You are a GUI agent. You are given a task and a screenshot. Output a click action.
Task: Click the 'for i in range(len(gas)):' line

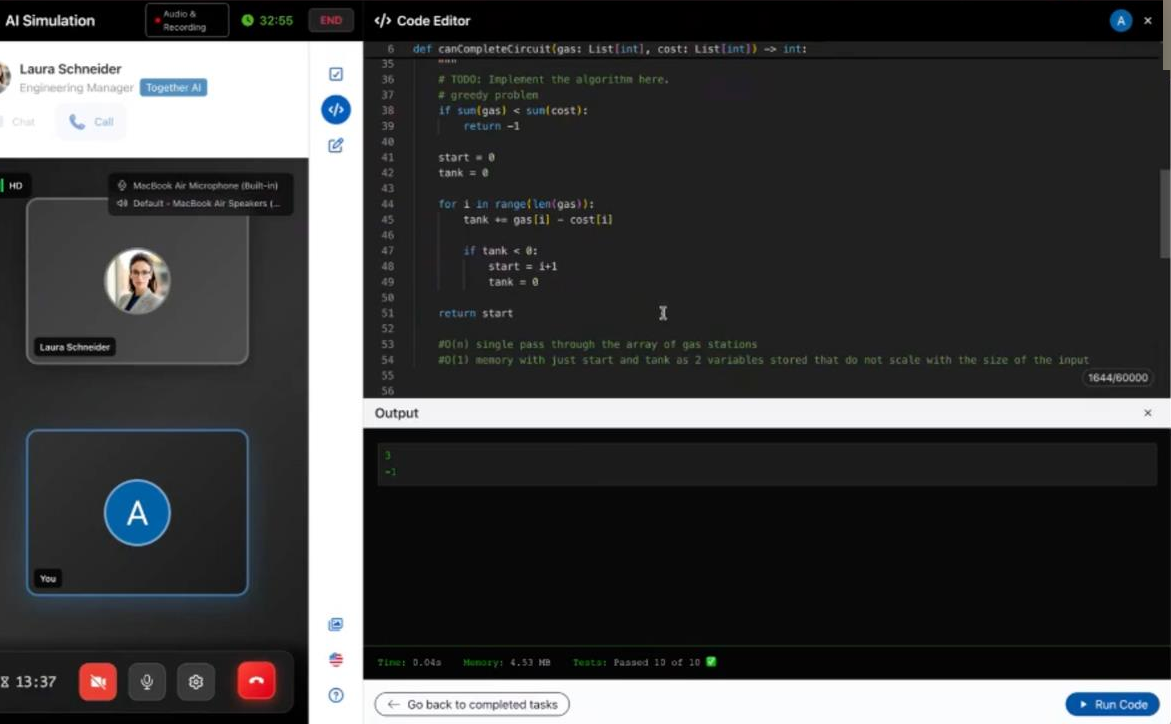coord(516,203)
